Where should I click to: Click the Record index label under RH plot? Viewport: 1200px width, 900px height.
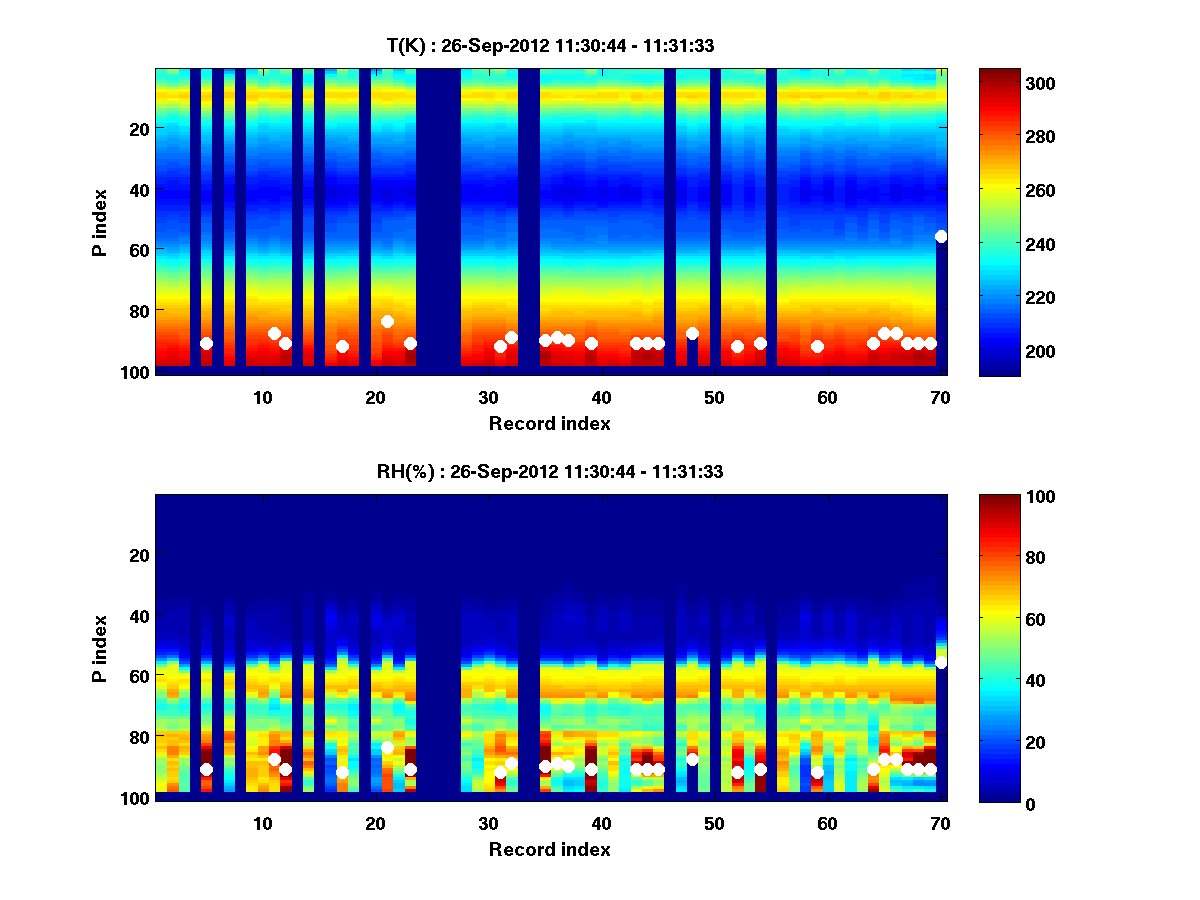click(x=549, y=850)
